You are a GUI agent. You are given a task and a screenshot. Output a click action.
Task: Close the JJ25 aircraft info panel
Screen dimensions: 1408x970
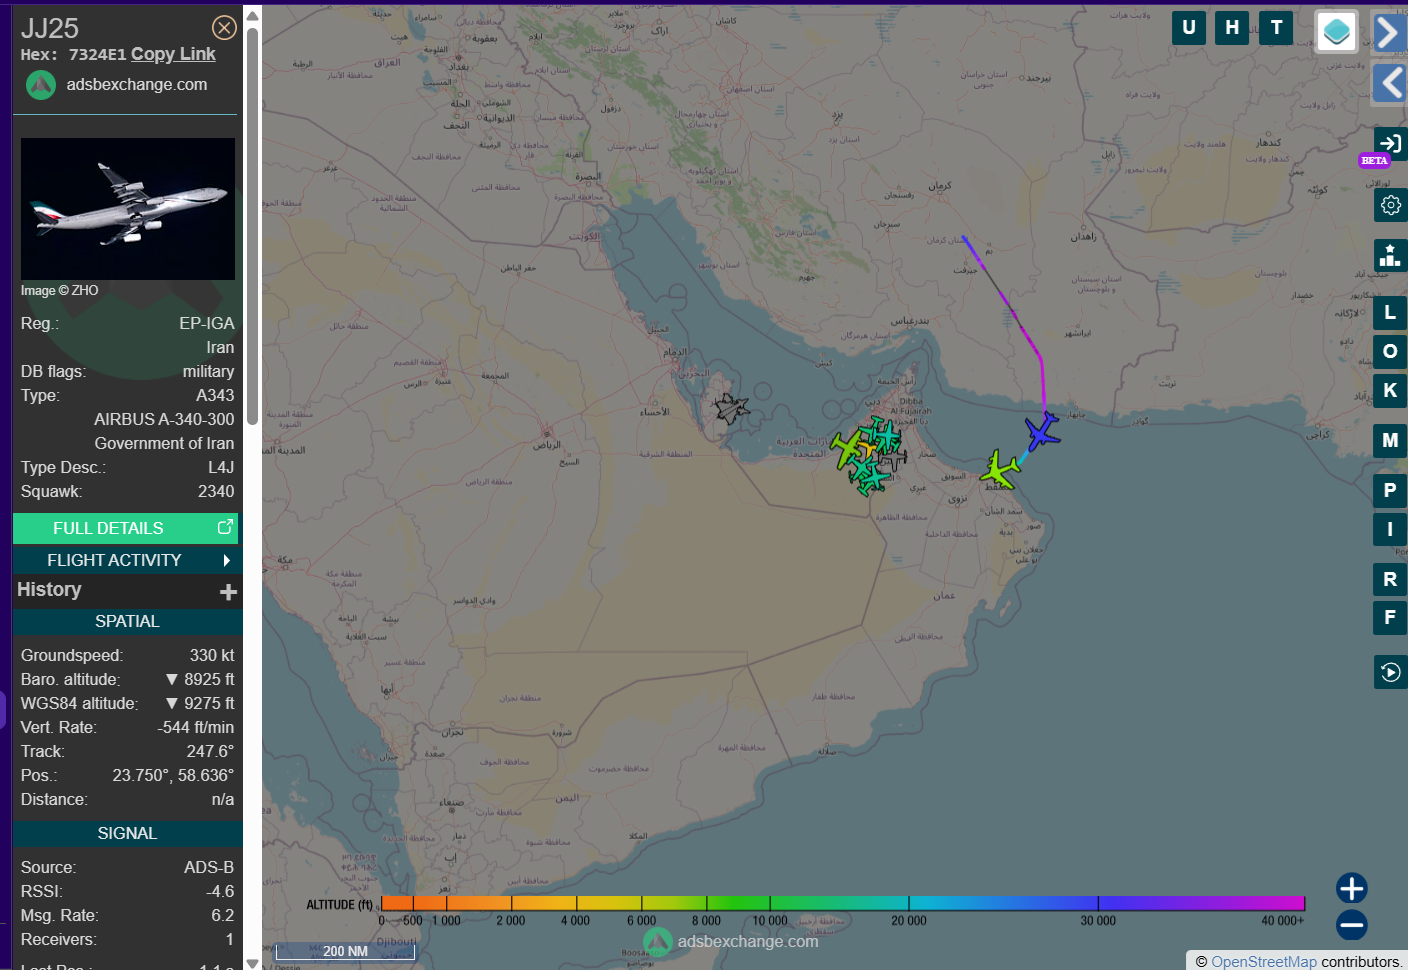coord(224,28)
